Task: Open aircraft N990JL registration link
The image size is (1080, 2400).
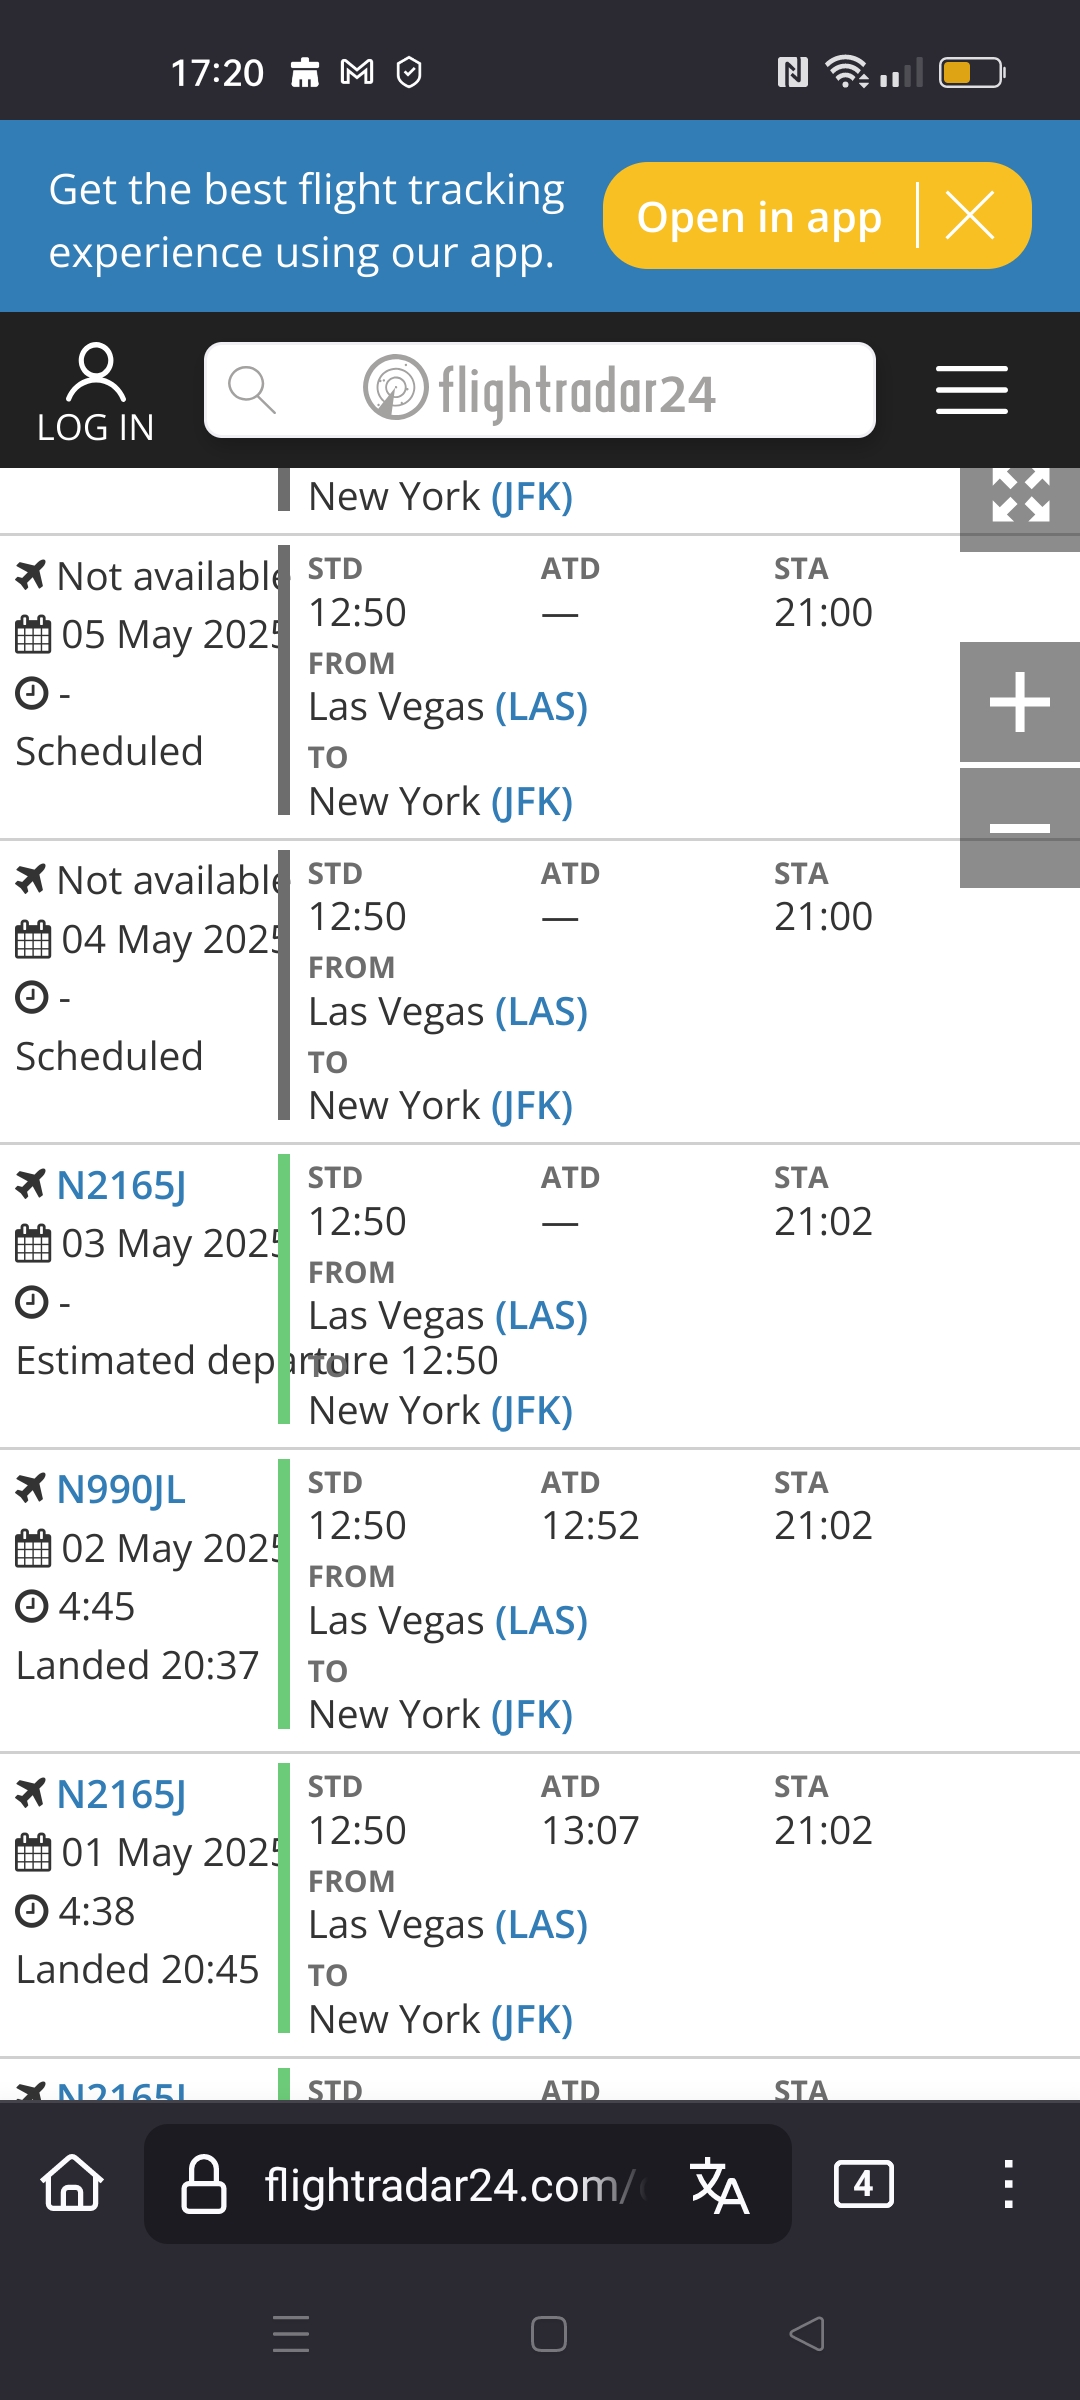Action: coord(121,1490)
